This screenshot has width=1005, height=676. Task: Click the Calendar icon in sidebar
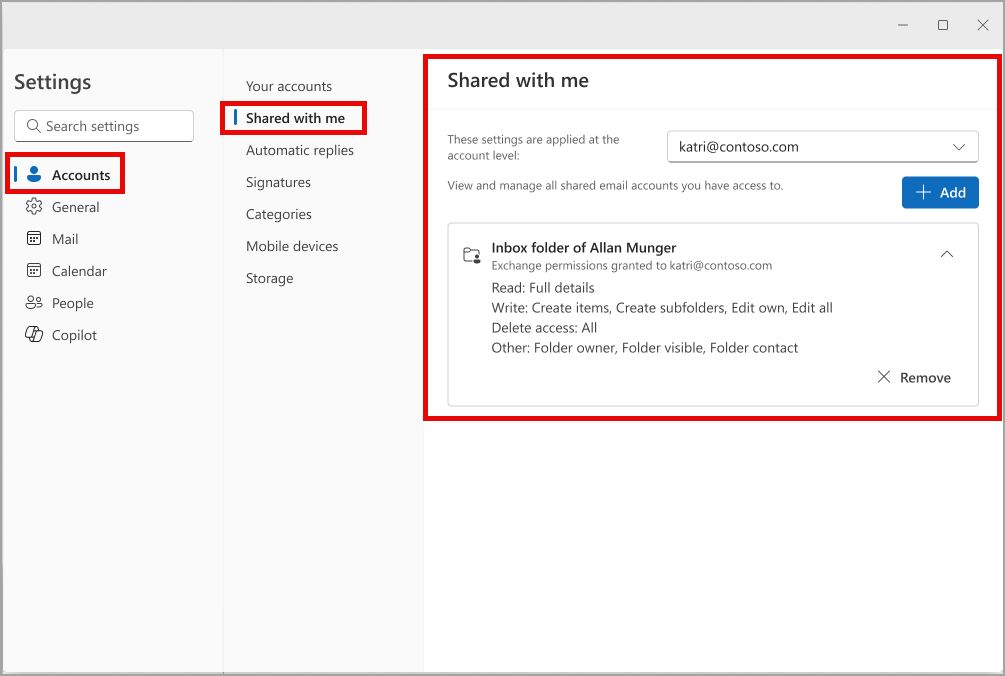point(34,270)
